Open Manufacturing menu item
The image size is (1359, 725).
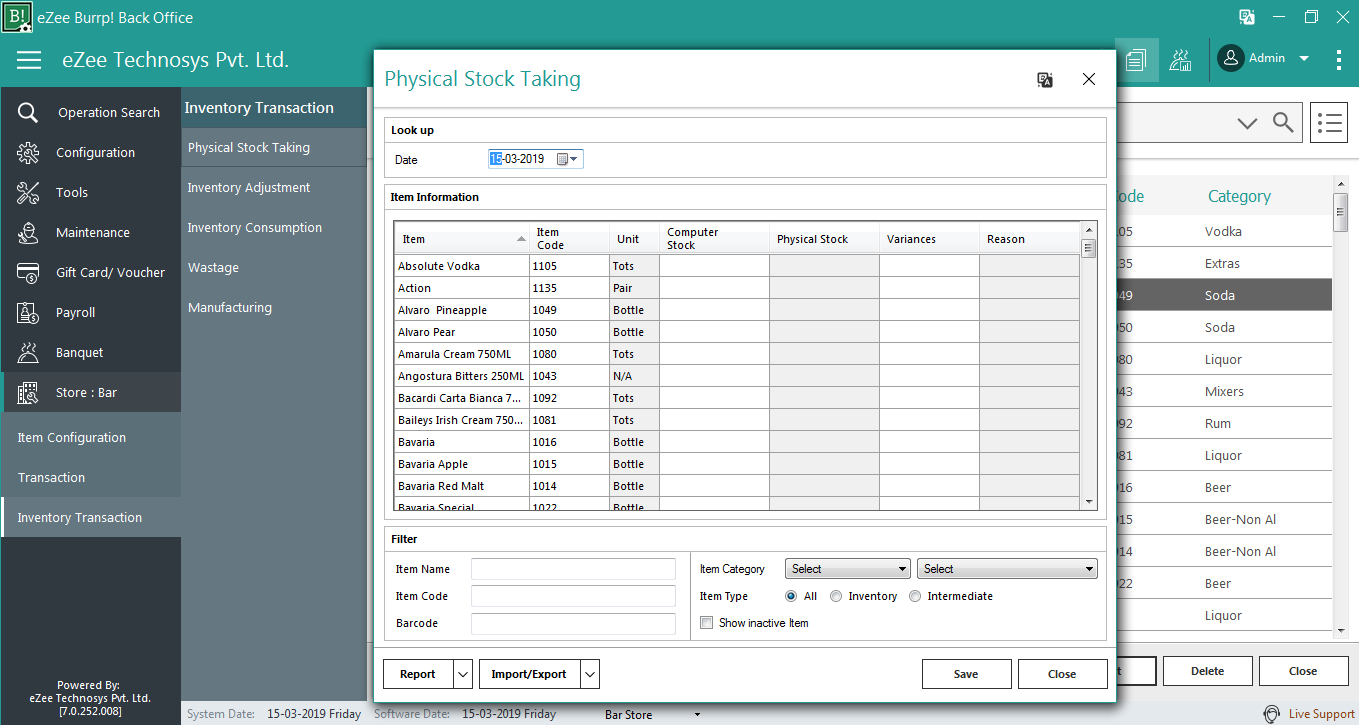[x=274, y=307]
